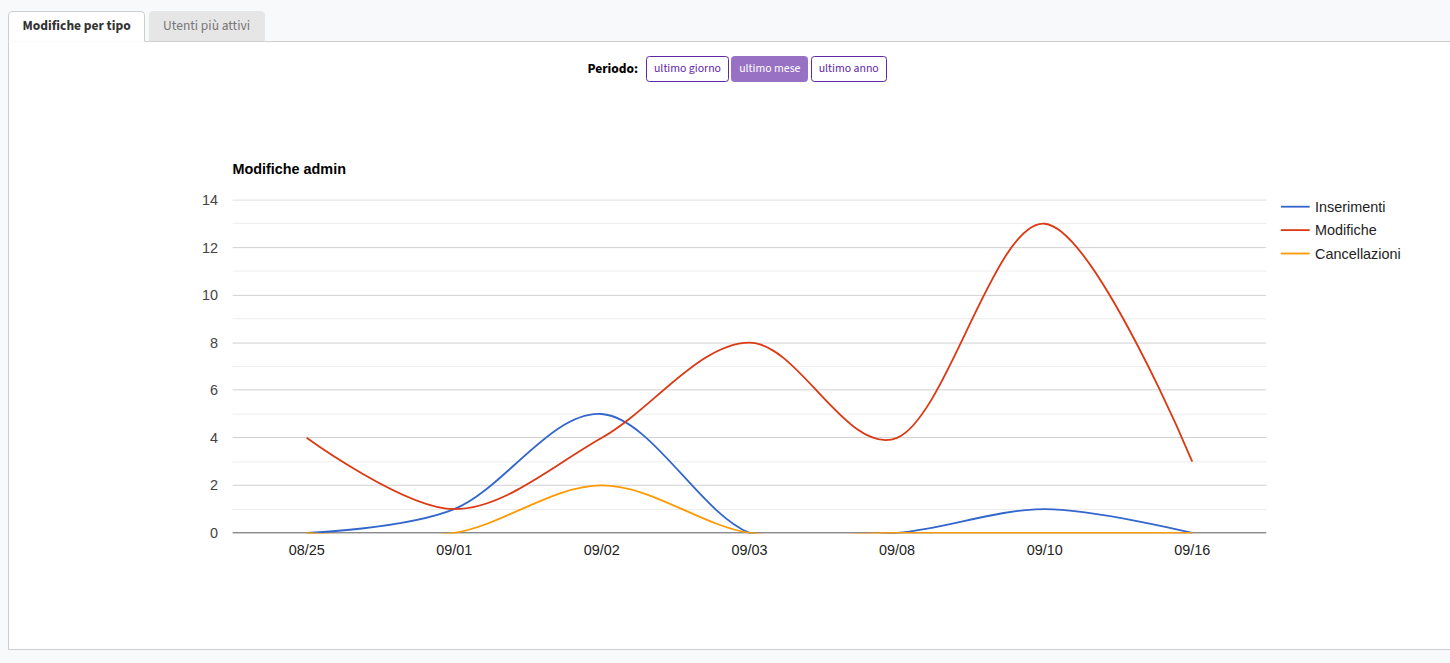Click the 09/01 x-axis date label
The height and width of the screenshot is (663, 1450).
pyautogui.click(x=454, y=551)
